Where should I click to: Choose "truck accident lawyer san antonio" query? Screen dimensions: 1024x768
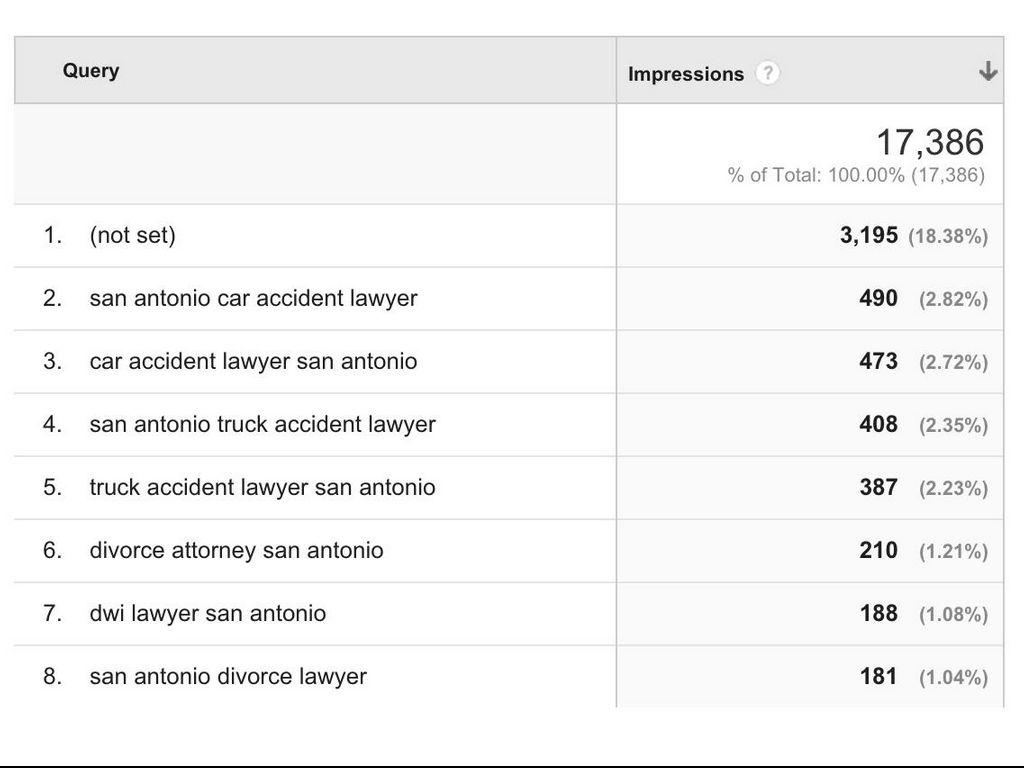(262, 487)
